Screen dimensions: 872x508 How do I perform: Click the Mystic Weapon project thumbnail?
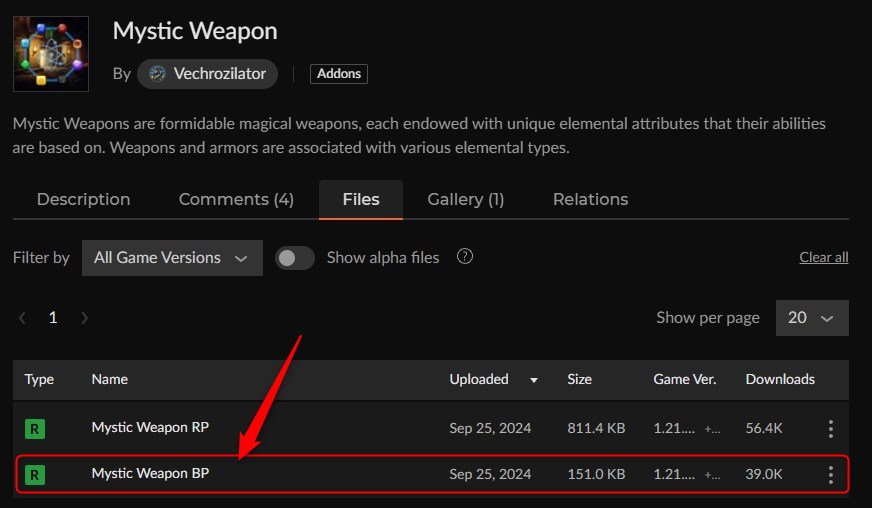click(50, 54)
